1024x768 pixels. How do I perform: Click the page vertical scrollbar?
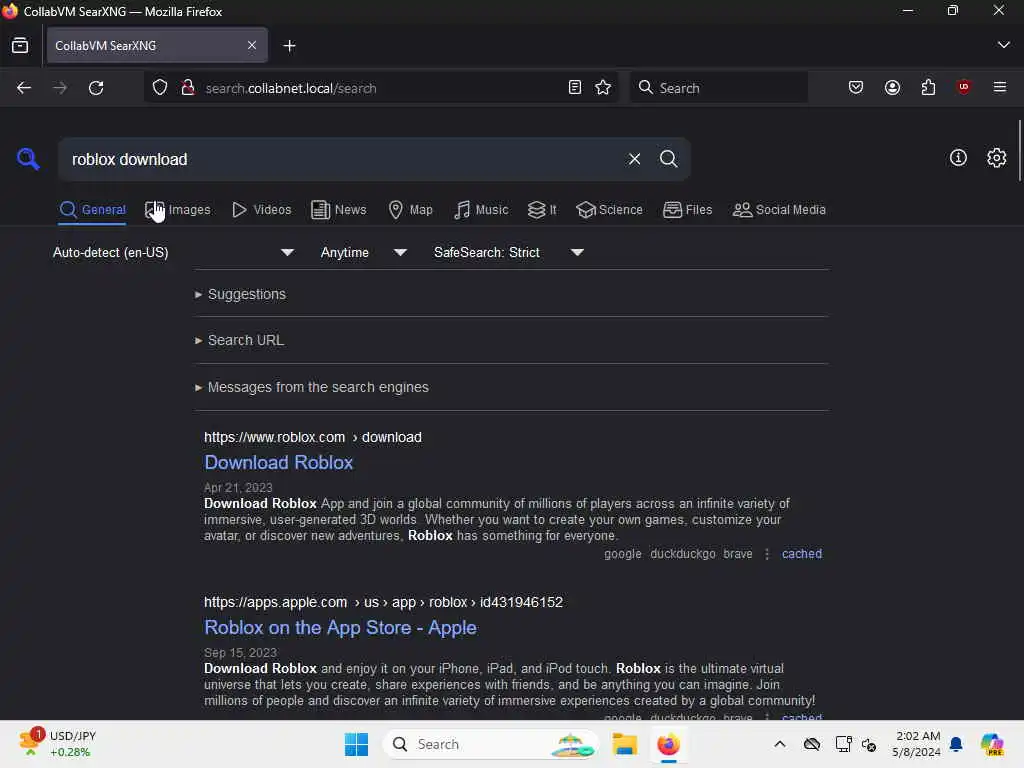pos(1019,150)
